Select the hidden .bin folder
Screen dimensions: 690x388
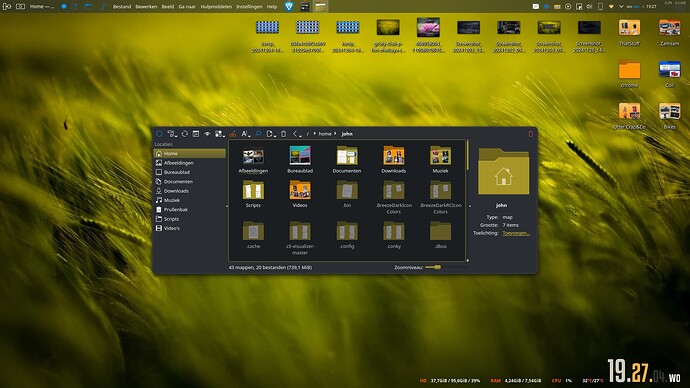[x=347, y=190]
